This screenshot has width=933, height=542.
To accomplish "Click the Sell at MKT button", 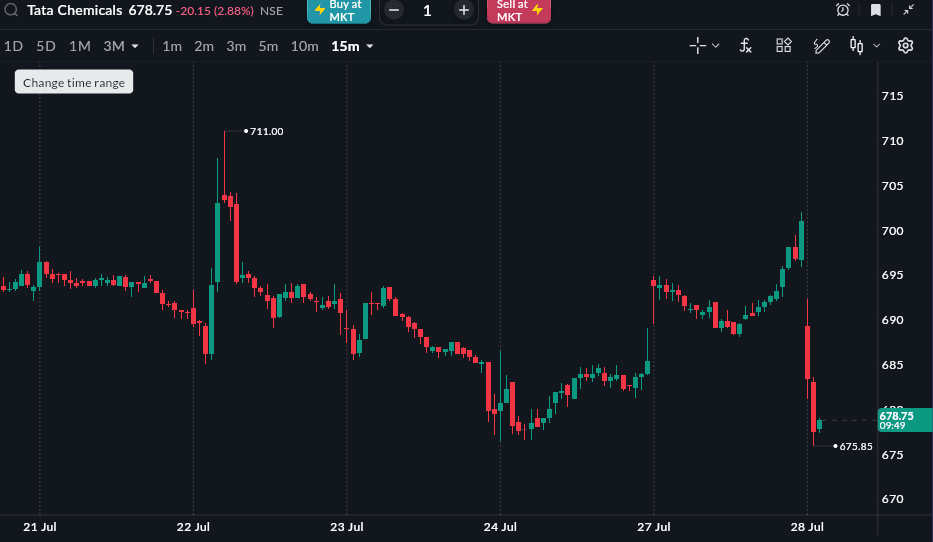I will pyautogui.click(x=519, y=11).
